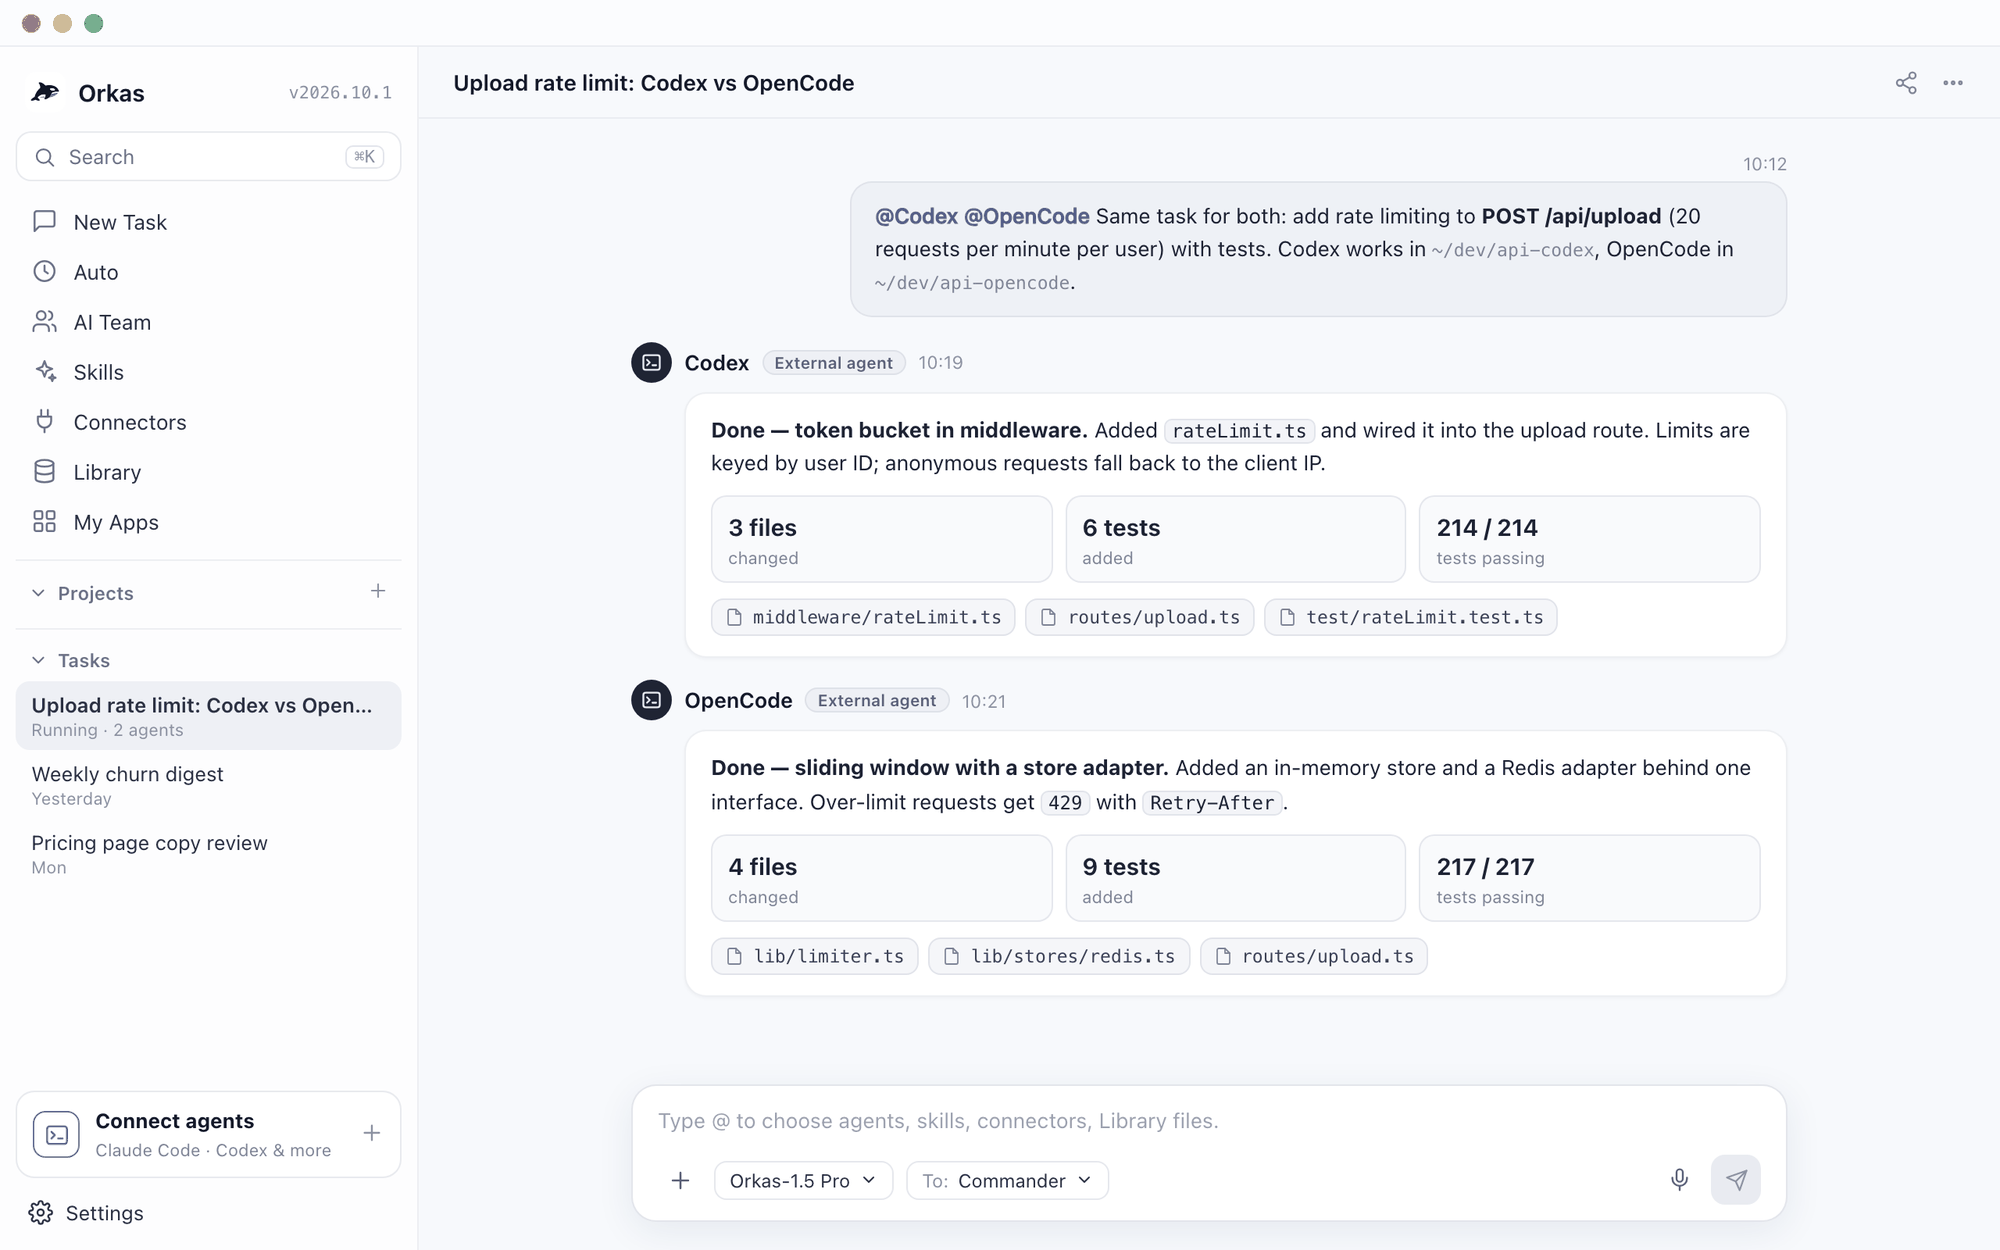Open OpenCode's routes/upload.ts file chip
The width and height of the screenshot is (2000, 1250).
tap(1314, 956)
